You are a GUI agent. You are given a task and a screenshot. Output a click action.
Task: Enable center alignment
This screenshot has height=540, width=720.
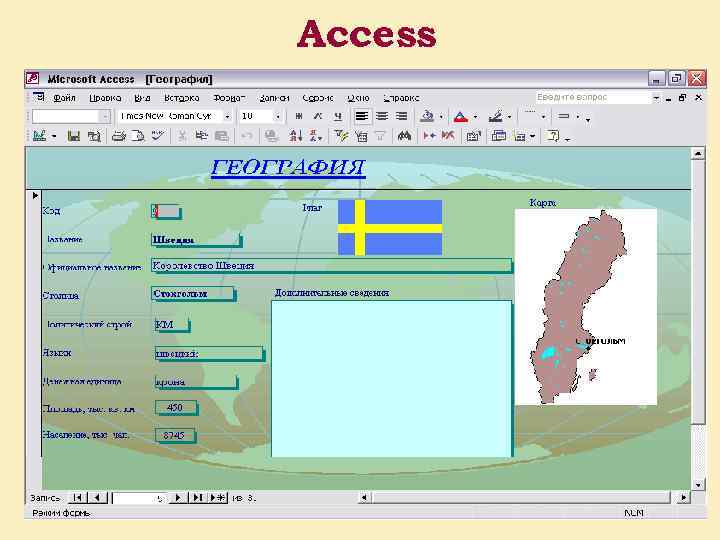point(382,116)
